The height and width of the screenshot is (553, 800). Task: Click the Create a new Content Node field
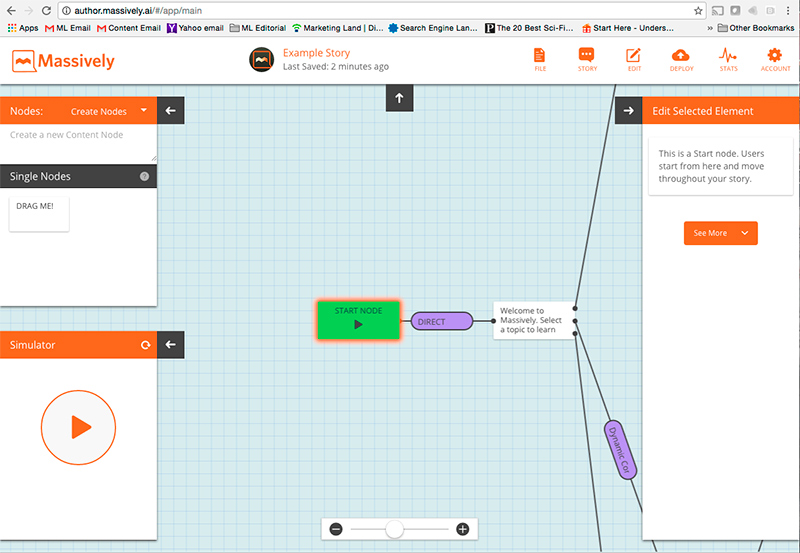(x=78, y=142)
